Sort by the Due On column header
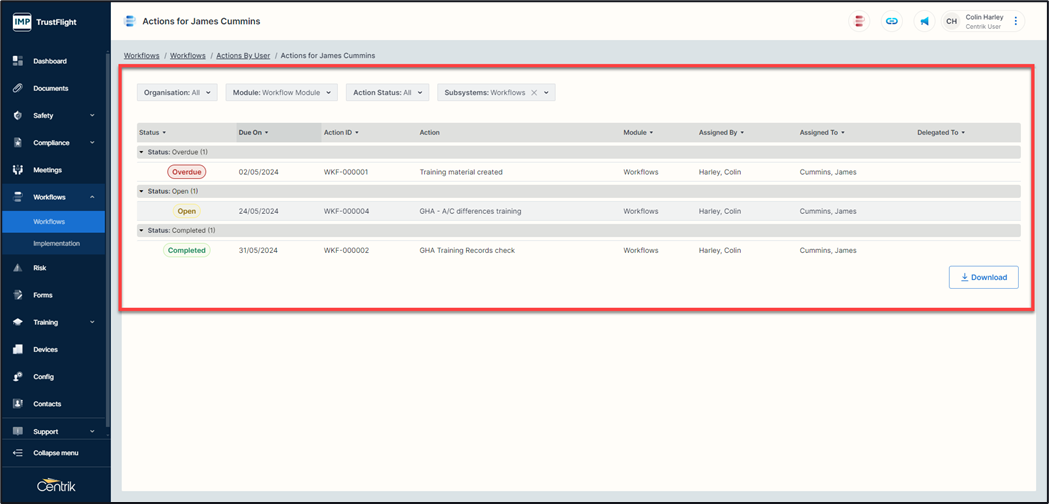 (x=253, y=132)
